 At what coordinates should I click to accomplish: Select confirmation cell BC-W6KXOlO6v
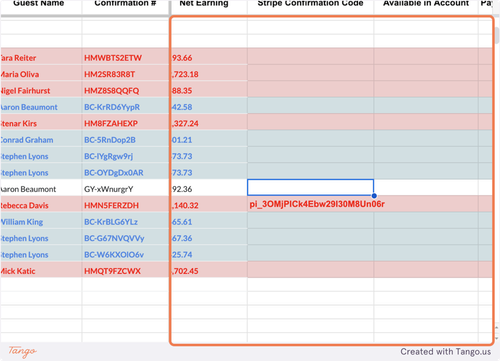click(x=125, y=253)
